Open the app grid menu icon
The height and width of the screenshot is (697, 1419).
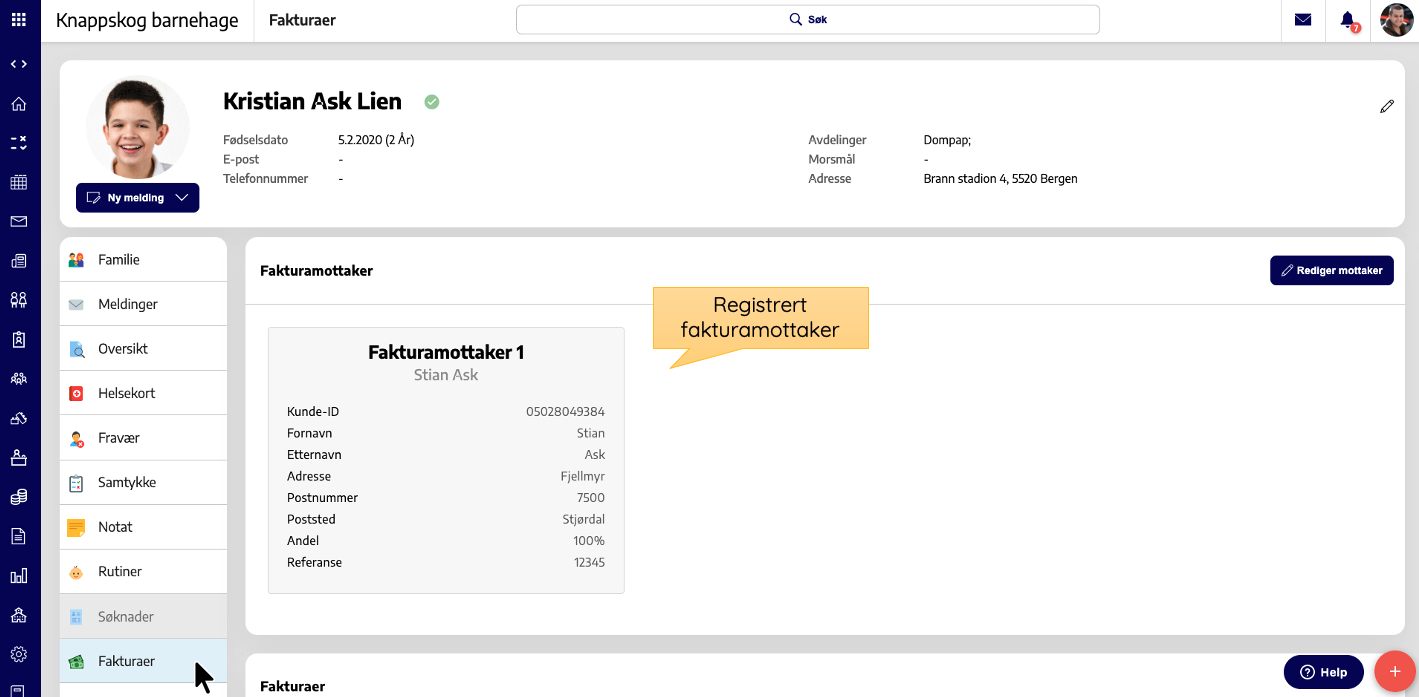[x=18, y=19]
